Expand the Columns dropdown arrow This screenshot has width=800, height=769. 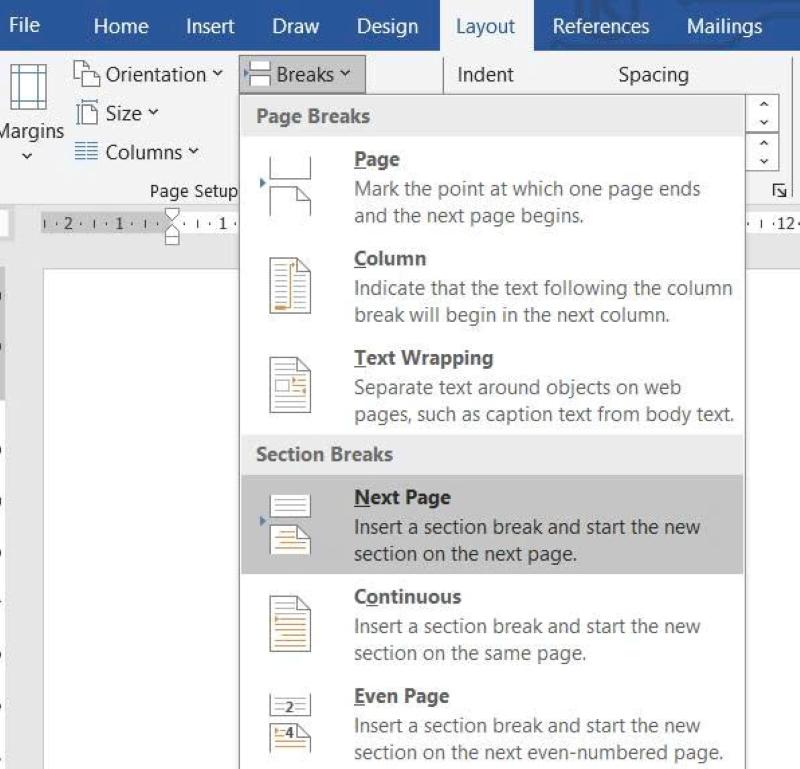tap(193, 151)
